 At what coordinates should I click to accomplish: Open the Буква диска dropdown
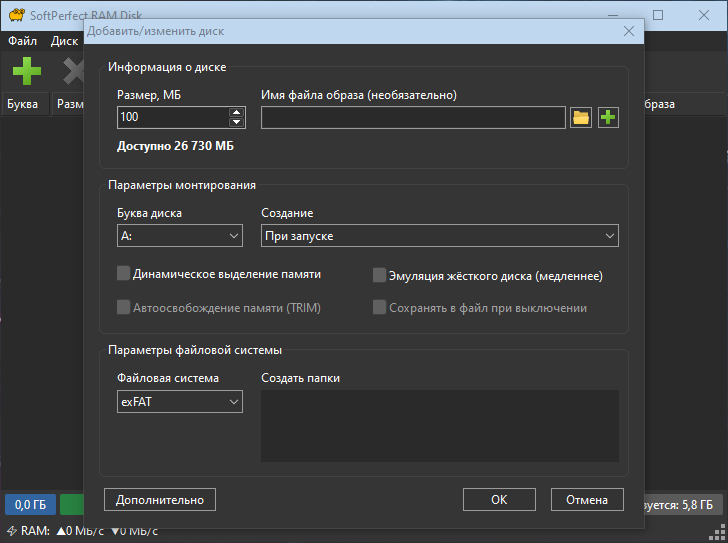pyautogui.click(x=180, y=236)
